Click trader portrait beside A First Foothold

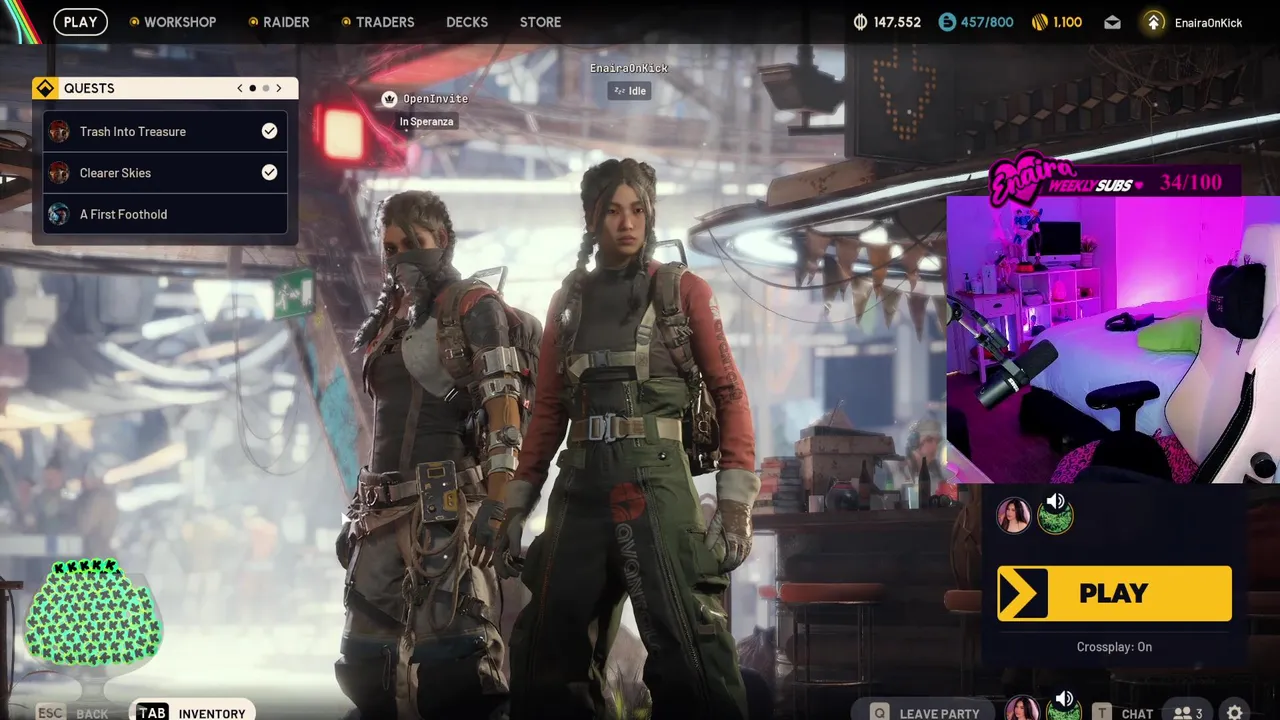coord(59,214)
